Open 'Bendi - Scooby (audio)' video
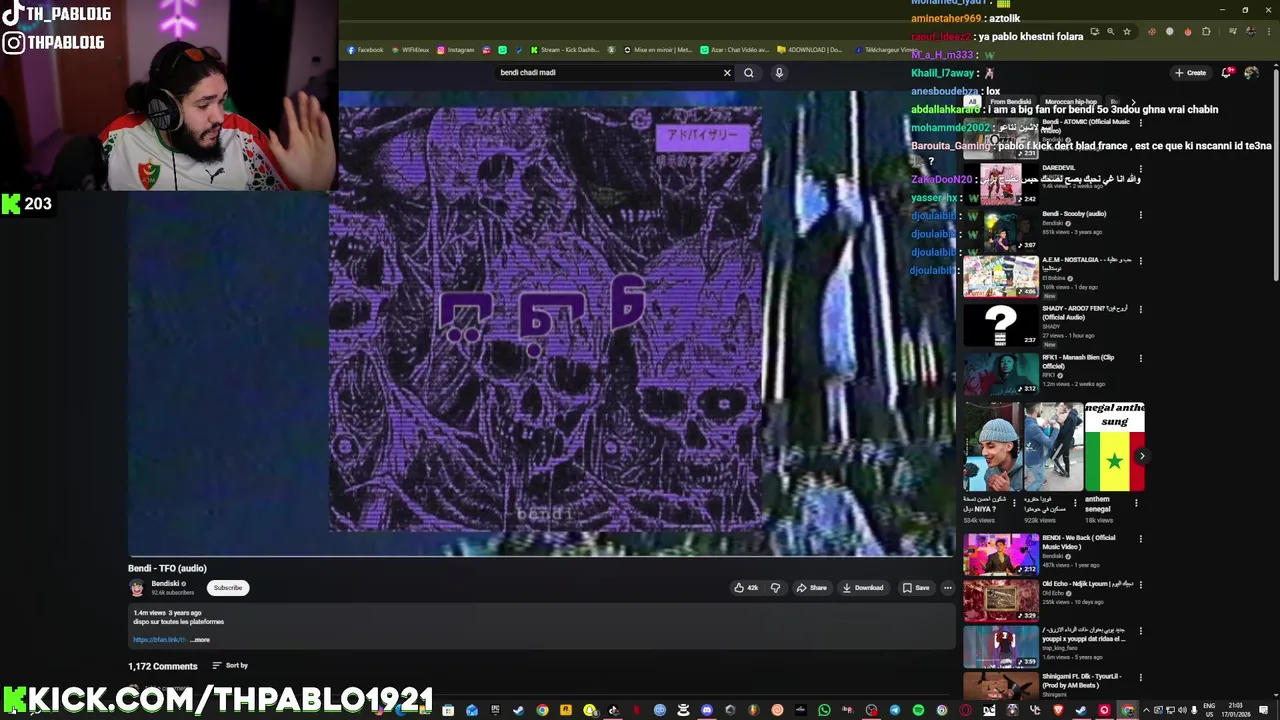The height and width of the screenshot is (720, 1280). coord(1001,230)
